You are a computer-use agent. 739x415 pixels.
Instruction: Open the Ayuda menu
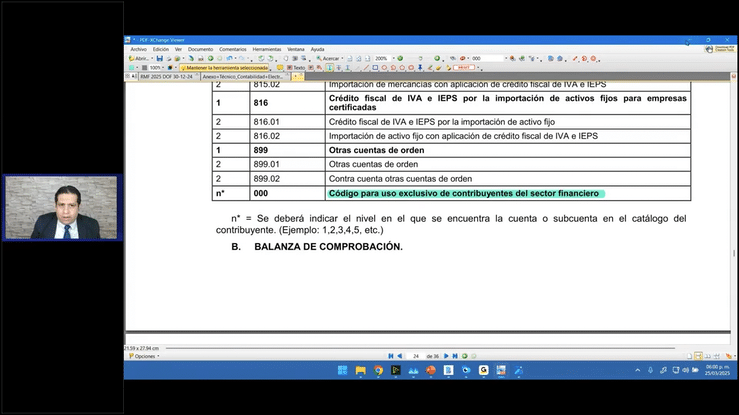[317, 49]
